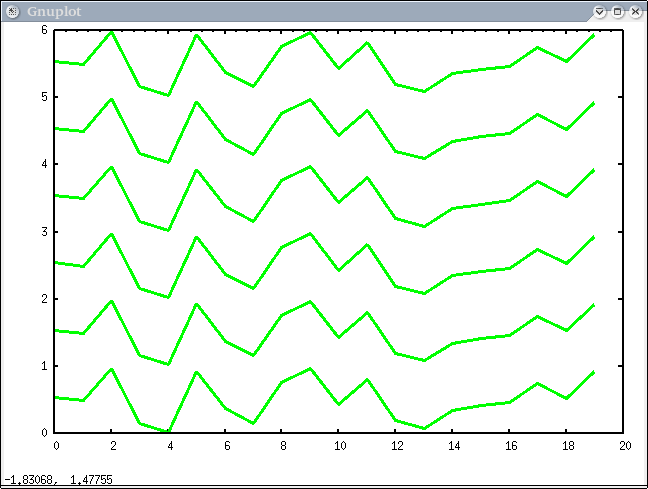Viewport: 648px width, 489px height.
Task: Maximize the Gnuplot window
Action: [x=617, y=12]
